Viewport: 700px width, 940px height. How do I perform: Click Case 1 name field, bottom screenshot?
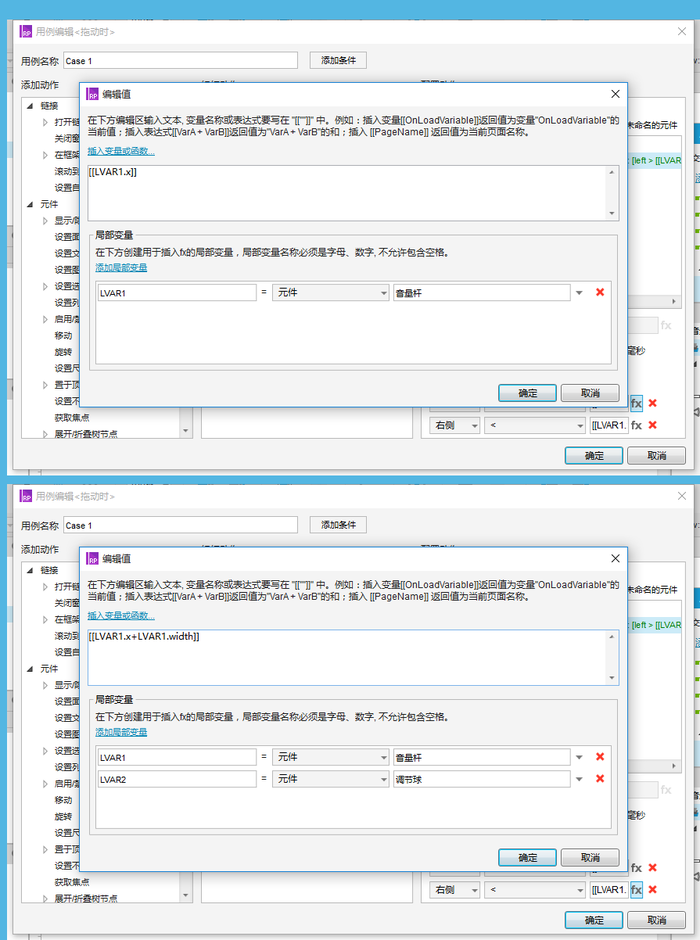[180, 525]
